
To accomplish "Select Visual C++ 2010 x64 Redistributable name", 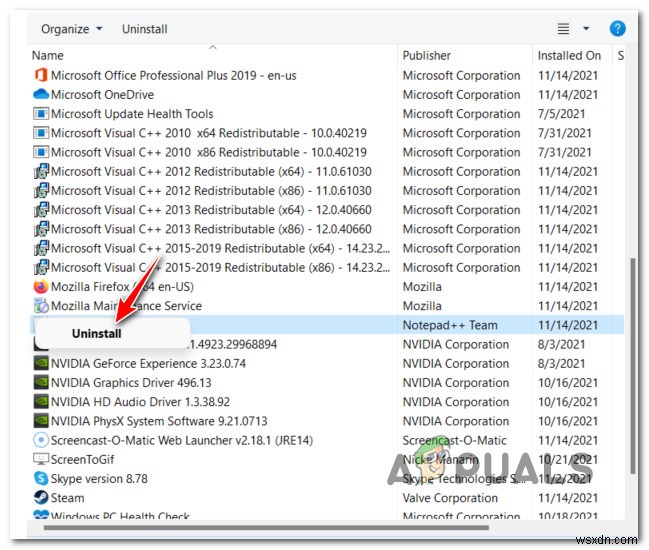I will 209,133.
